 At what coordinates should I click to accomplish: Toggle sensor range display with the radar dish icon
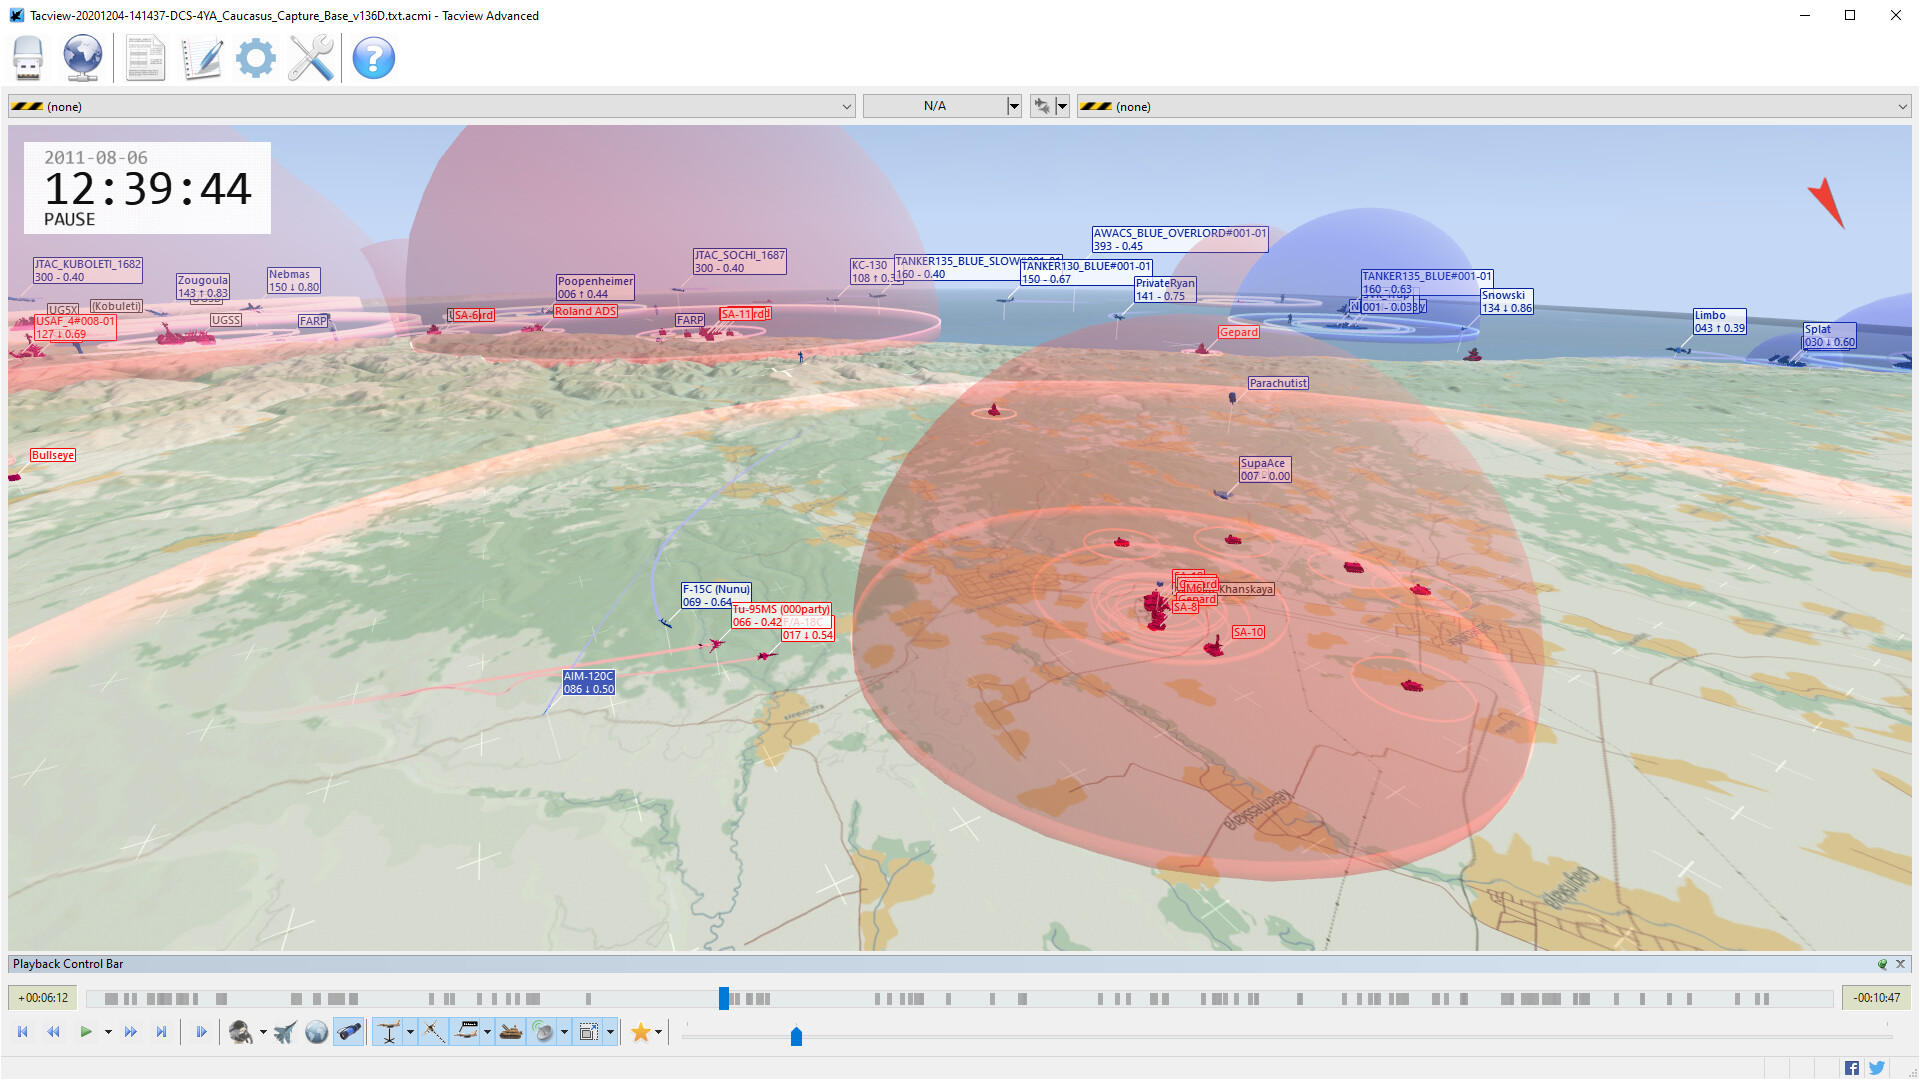(x=543, y=1032)
